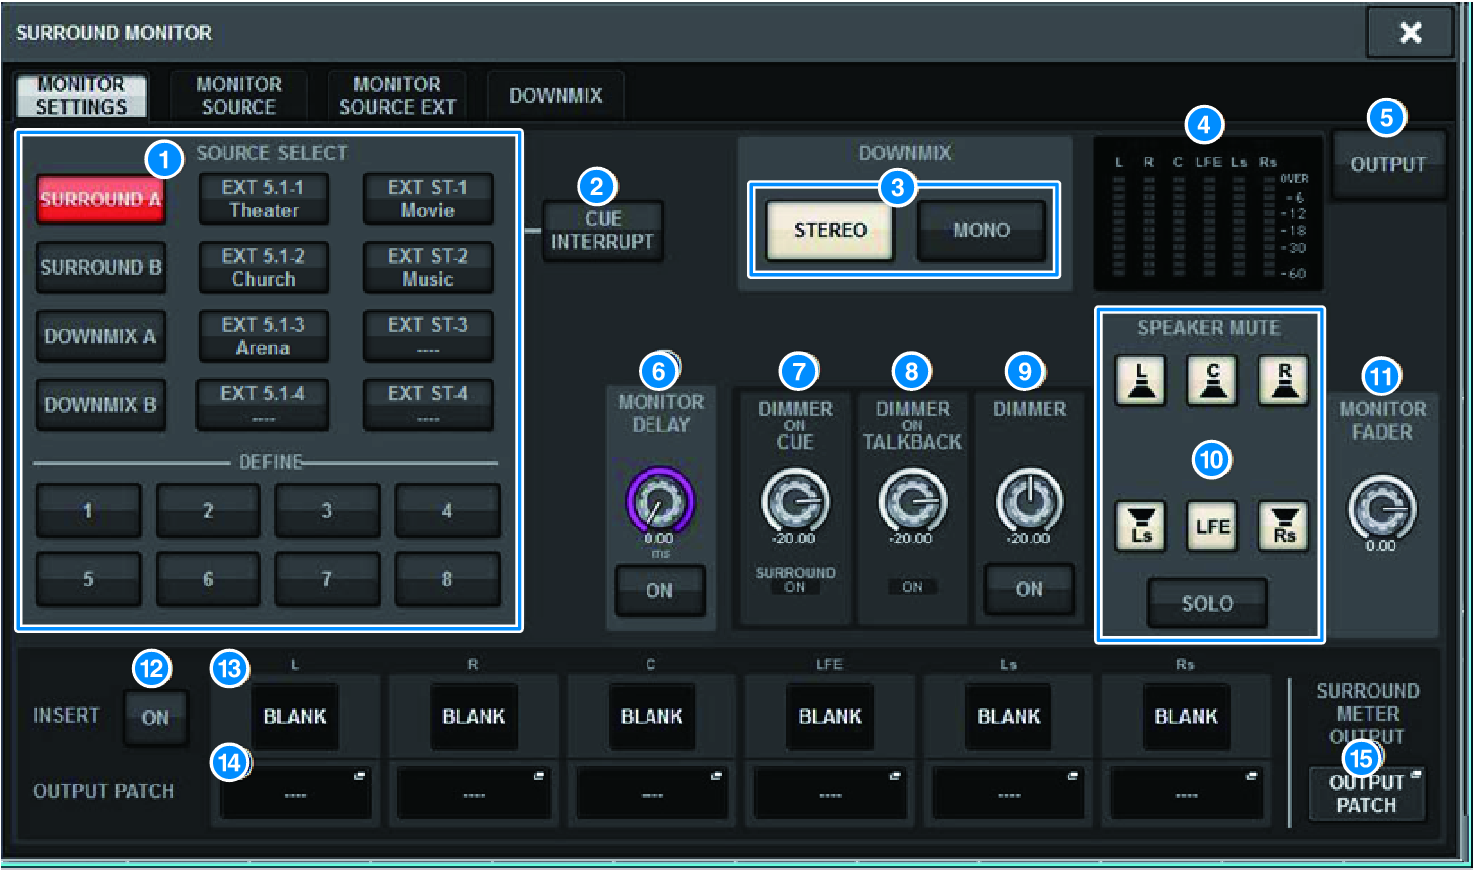
Task: Adjust the Dimmer on Talkback level knob
Action: 912,502
